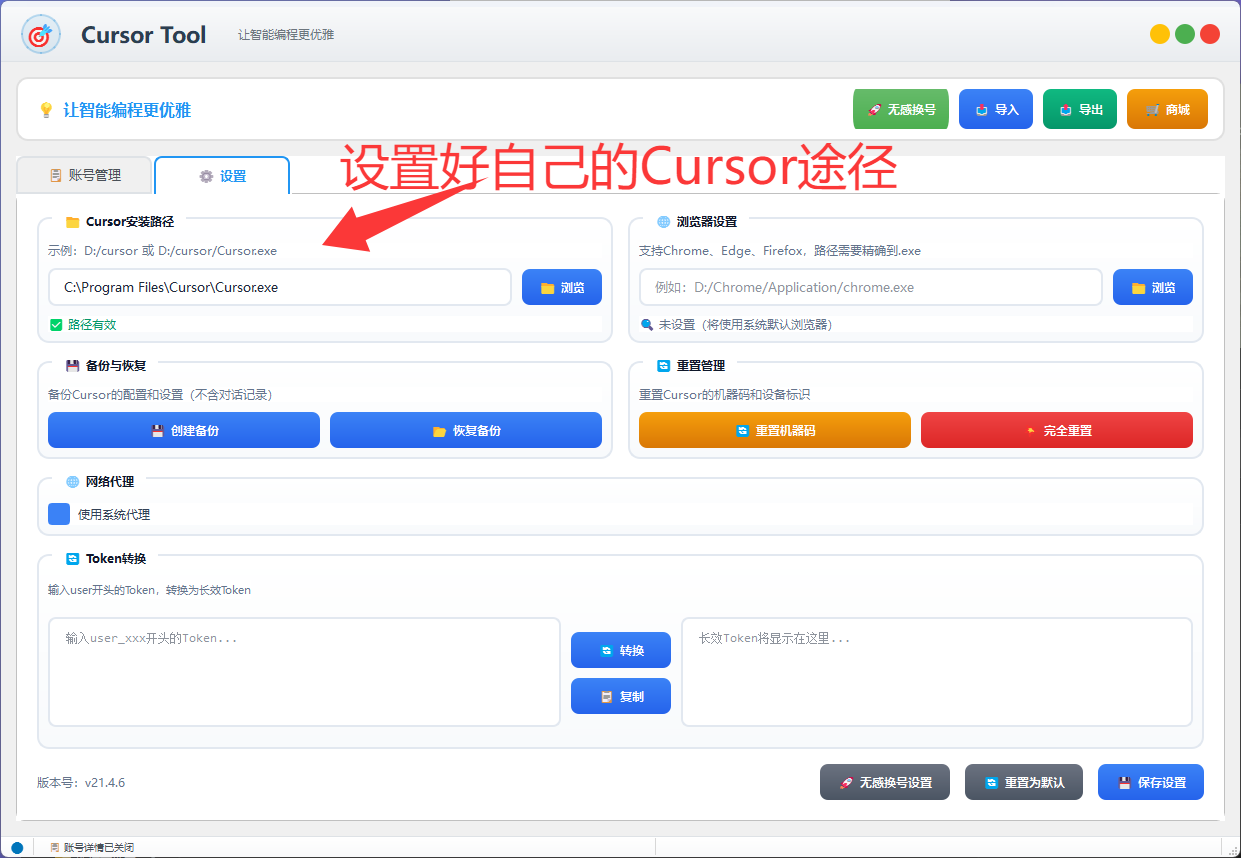Click the 创建备份 create backup button
Image resolution: width=1241 pixels, height=858 pixels.
coord(184,430)
